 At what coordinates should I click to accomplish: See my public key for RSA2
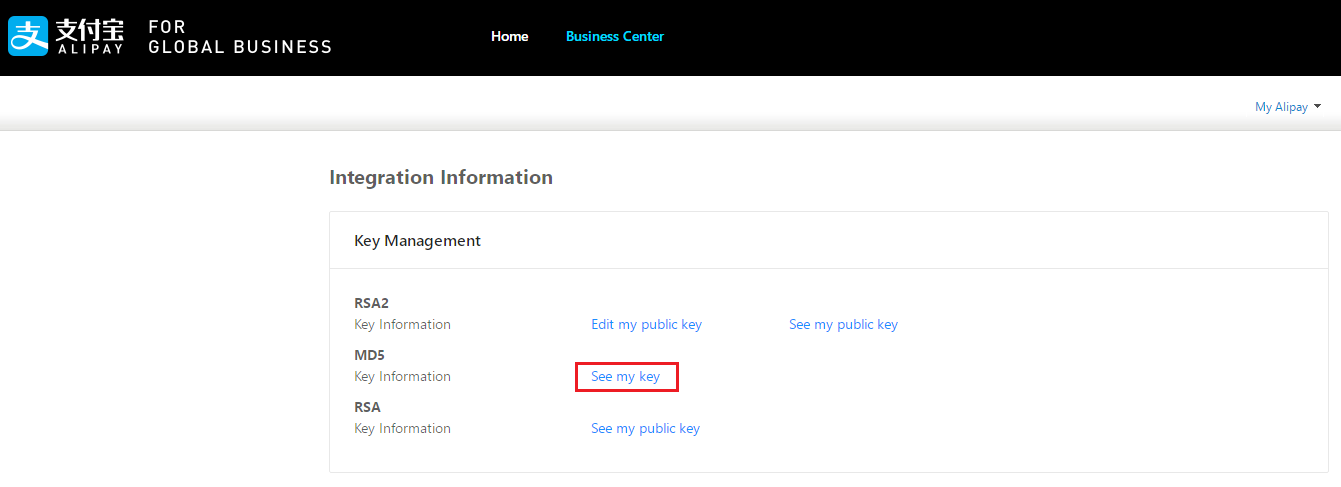coord(843,324)
